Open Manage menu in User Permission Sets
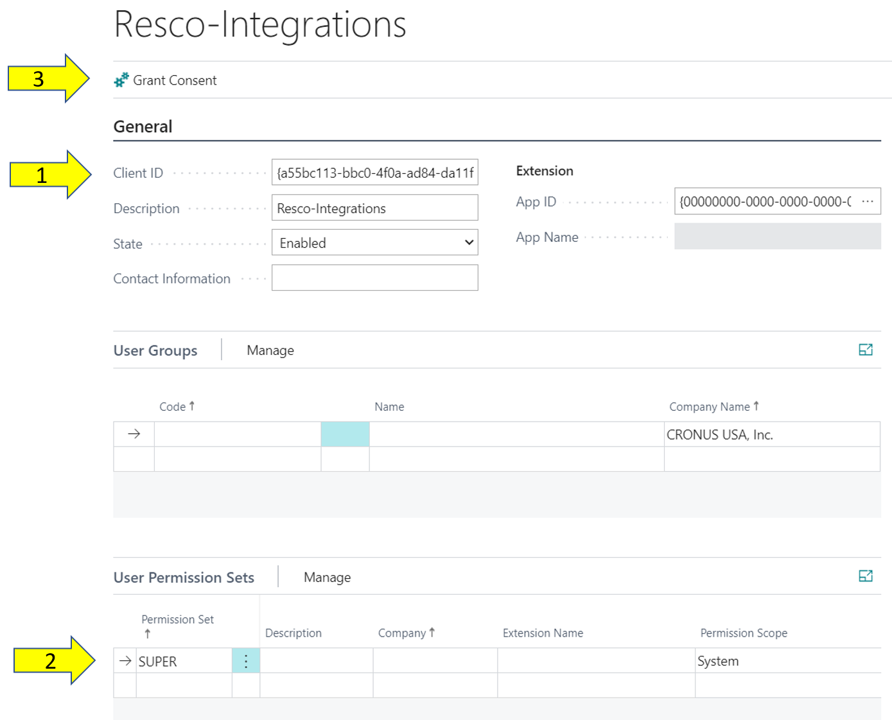 [x=327, y=577]
